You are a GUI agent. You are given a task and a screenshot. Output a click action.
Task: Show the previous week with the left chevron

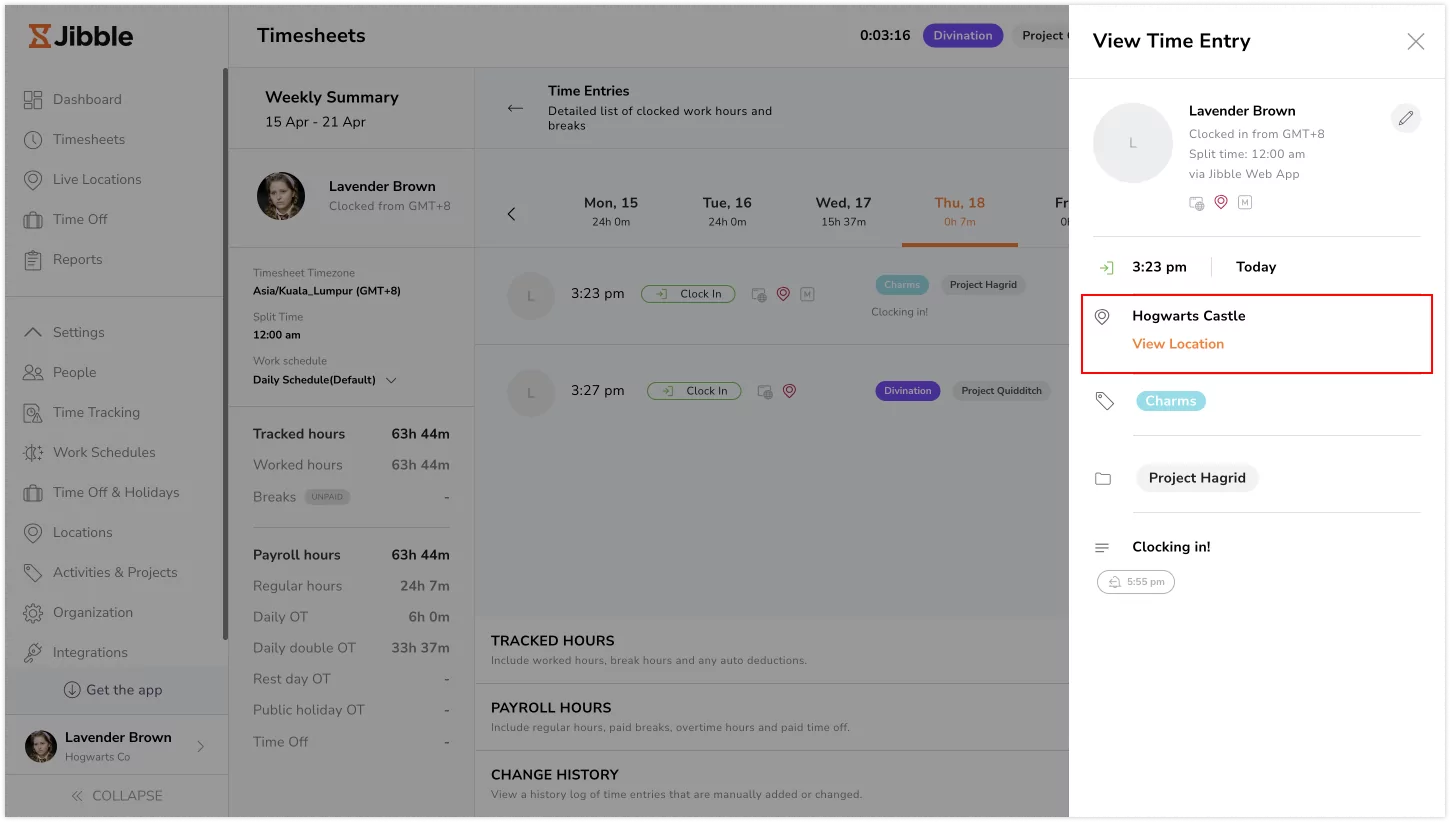(x=511, y=214)
